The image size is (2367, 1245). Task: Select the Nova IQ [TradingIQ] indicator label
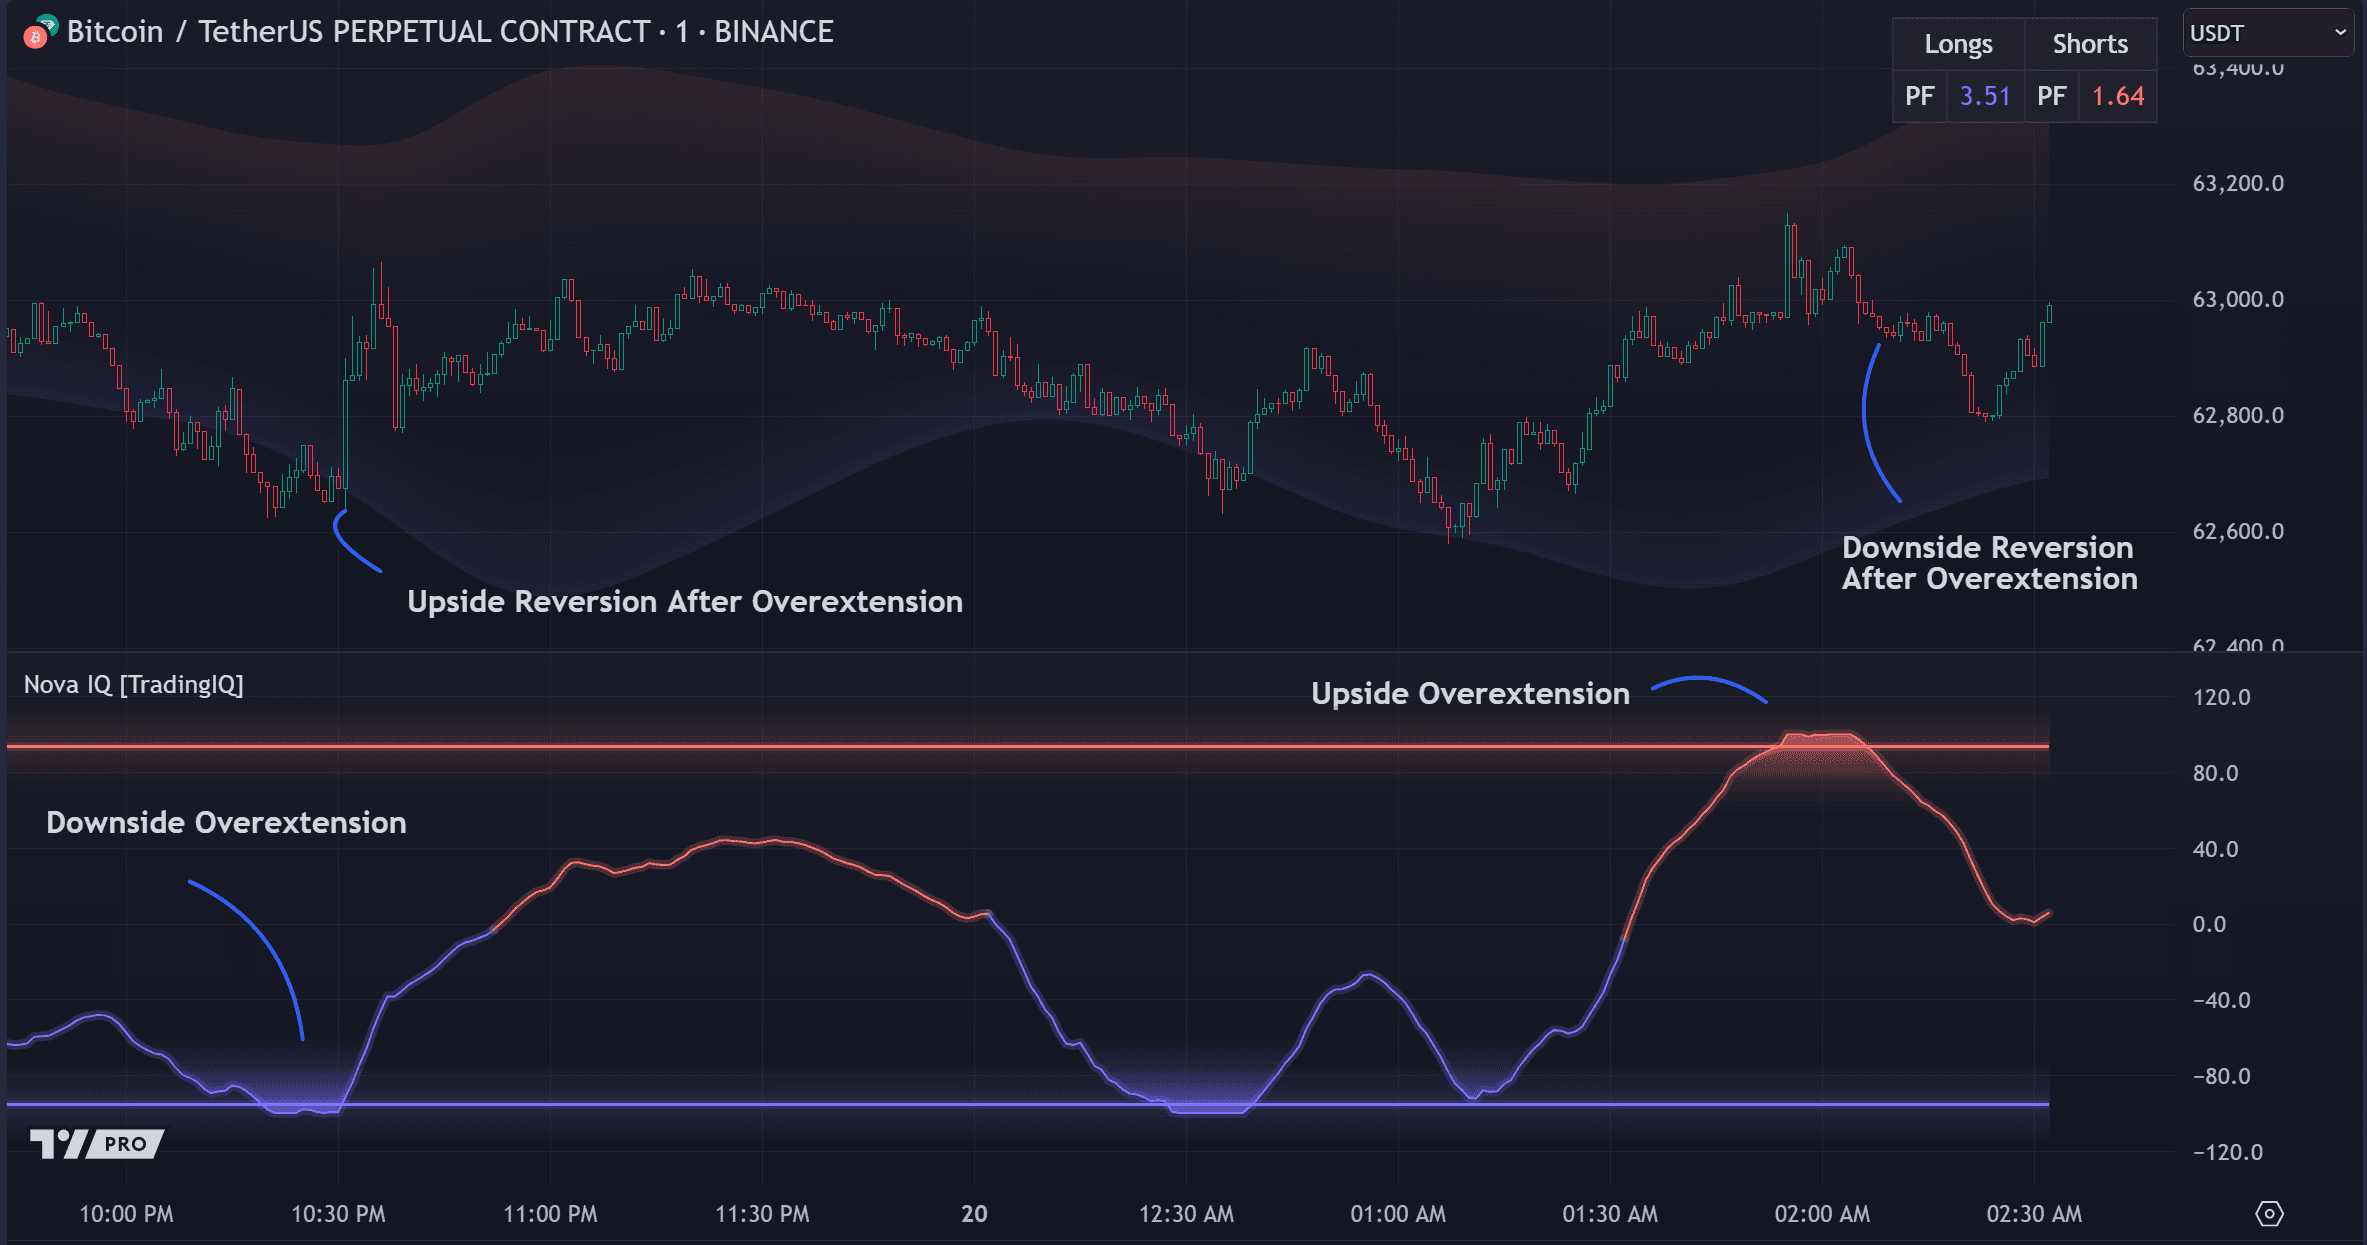tap(134, 685)
